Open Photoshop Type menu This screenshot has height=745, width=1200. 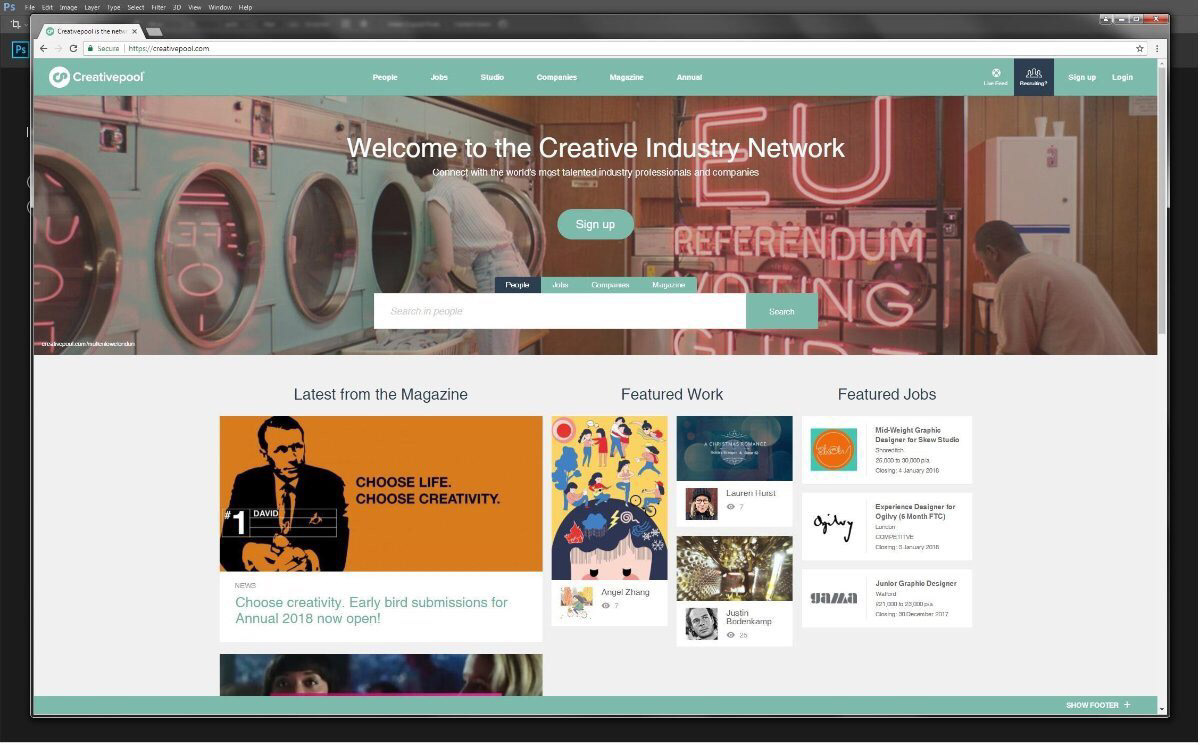pos(114,7)
